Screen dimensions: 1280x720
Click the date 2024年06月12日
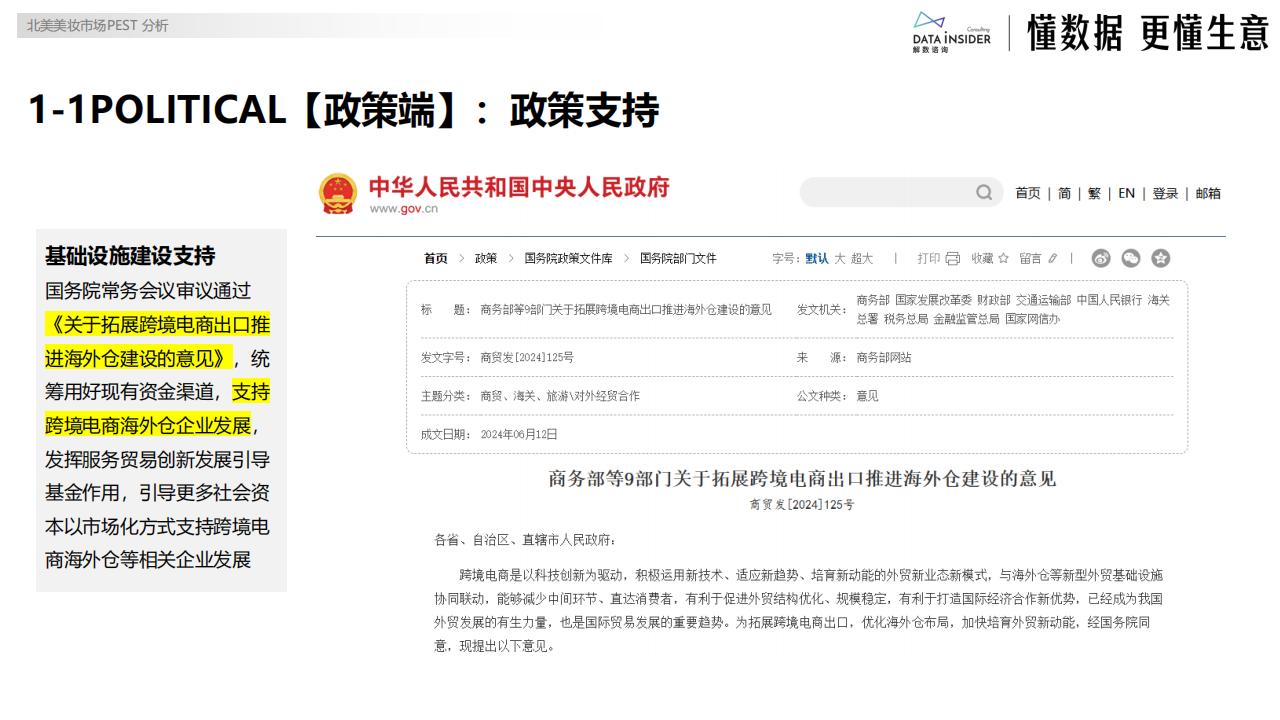click(x=519, y=434)
